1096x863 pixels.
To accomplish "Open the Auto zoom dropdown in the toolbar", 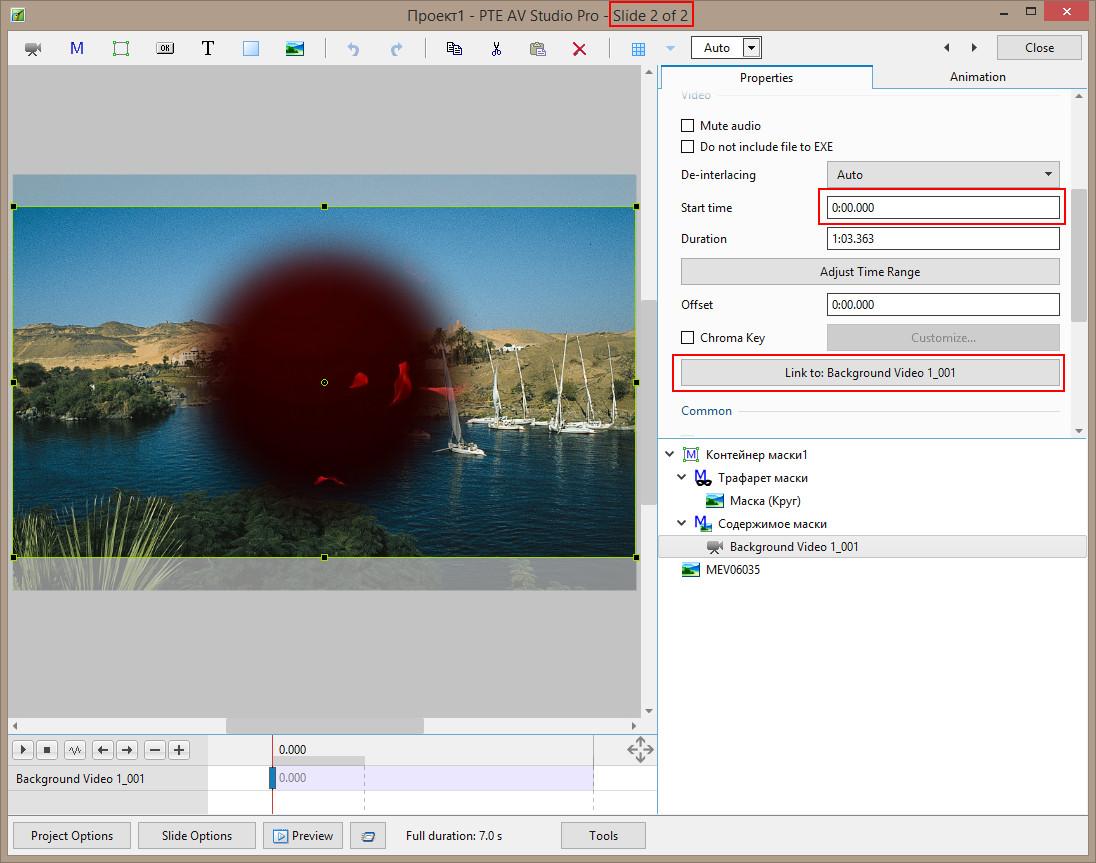I will (x=751, y=48).
